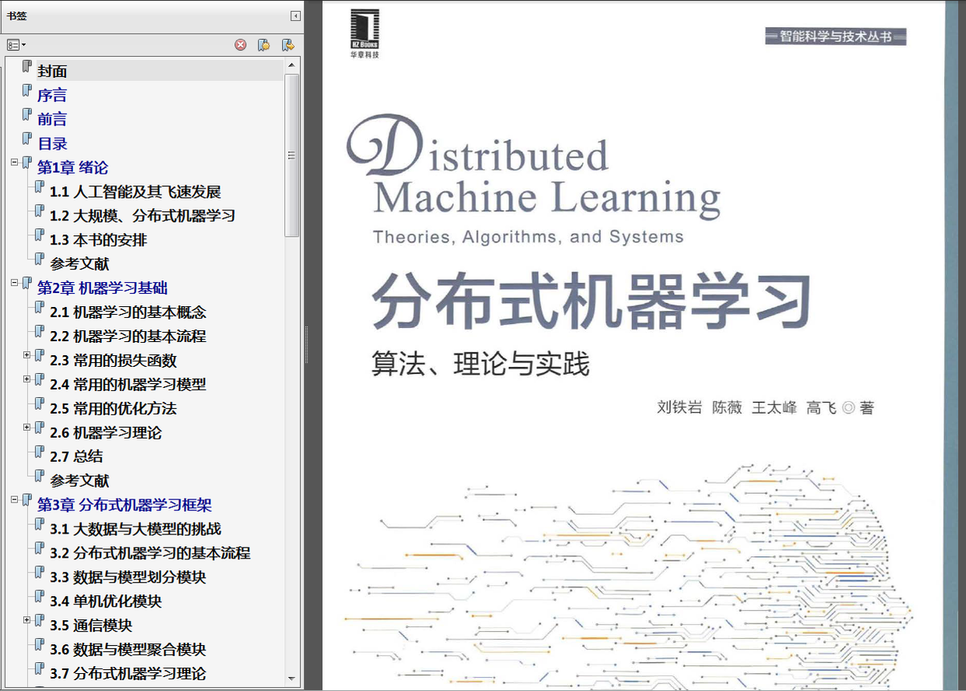Click the bookmarks scrollbar up arrow
966x691 pixels.
pos(292,65)
